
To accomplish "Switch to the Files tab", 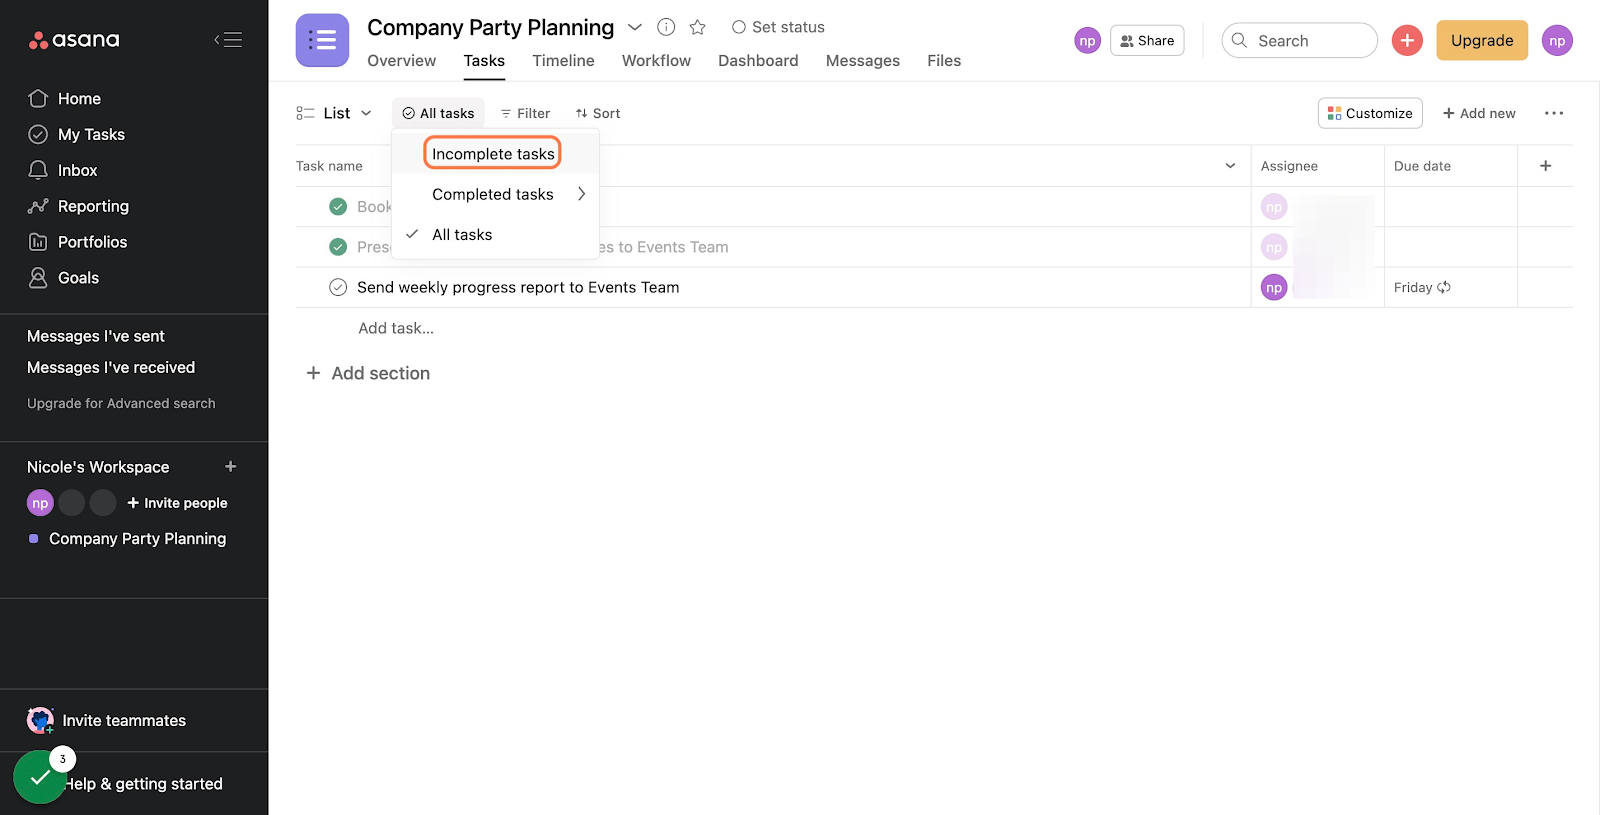I will tap(944, 60).
